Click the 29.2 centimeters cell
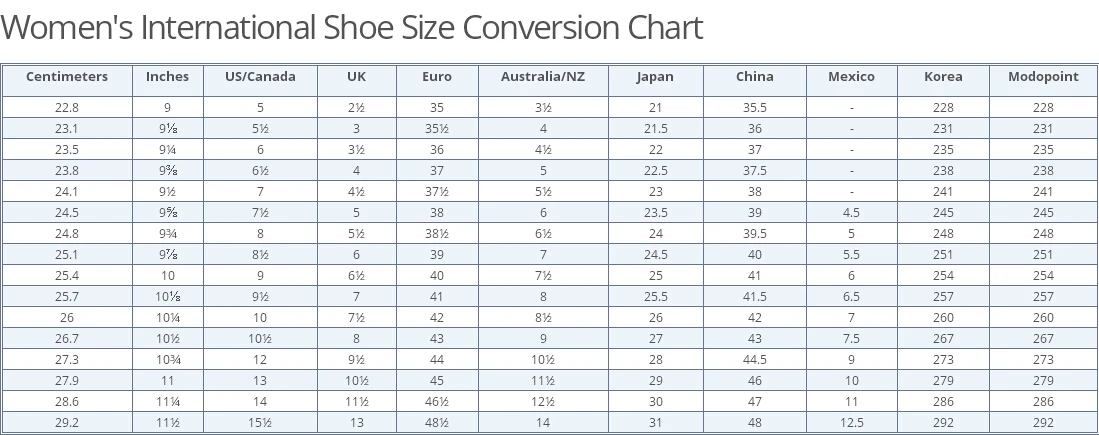Screen dimensions: 1099x435 coord(67,423)
